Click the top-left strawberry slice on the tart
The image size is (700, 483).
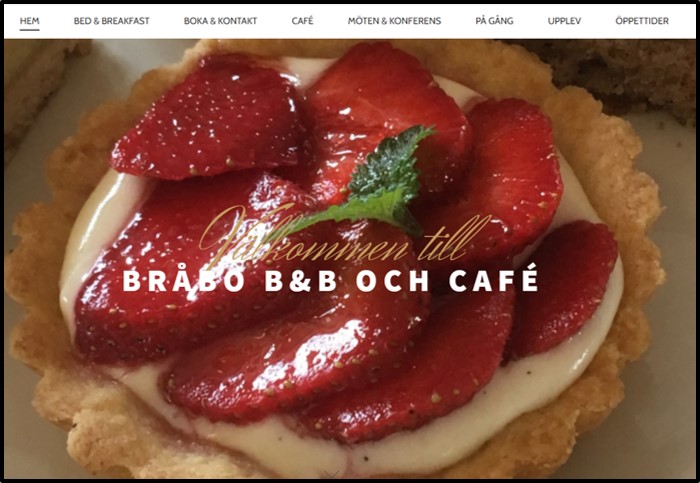coord(205,118)
